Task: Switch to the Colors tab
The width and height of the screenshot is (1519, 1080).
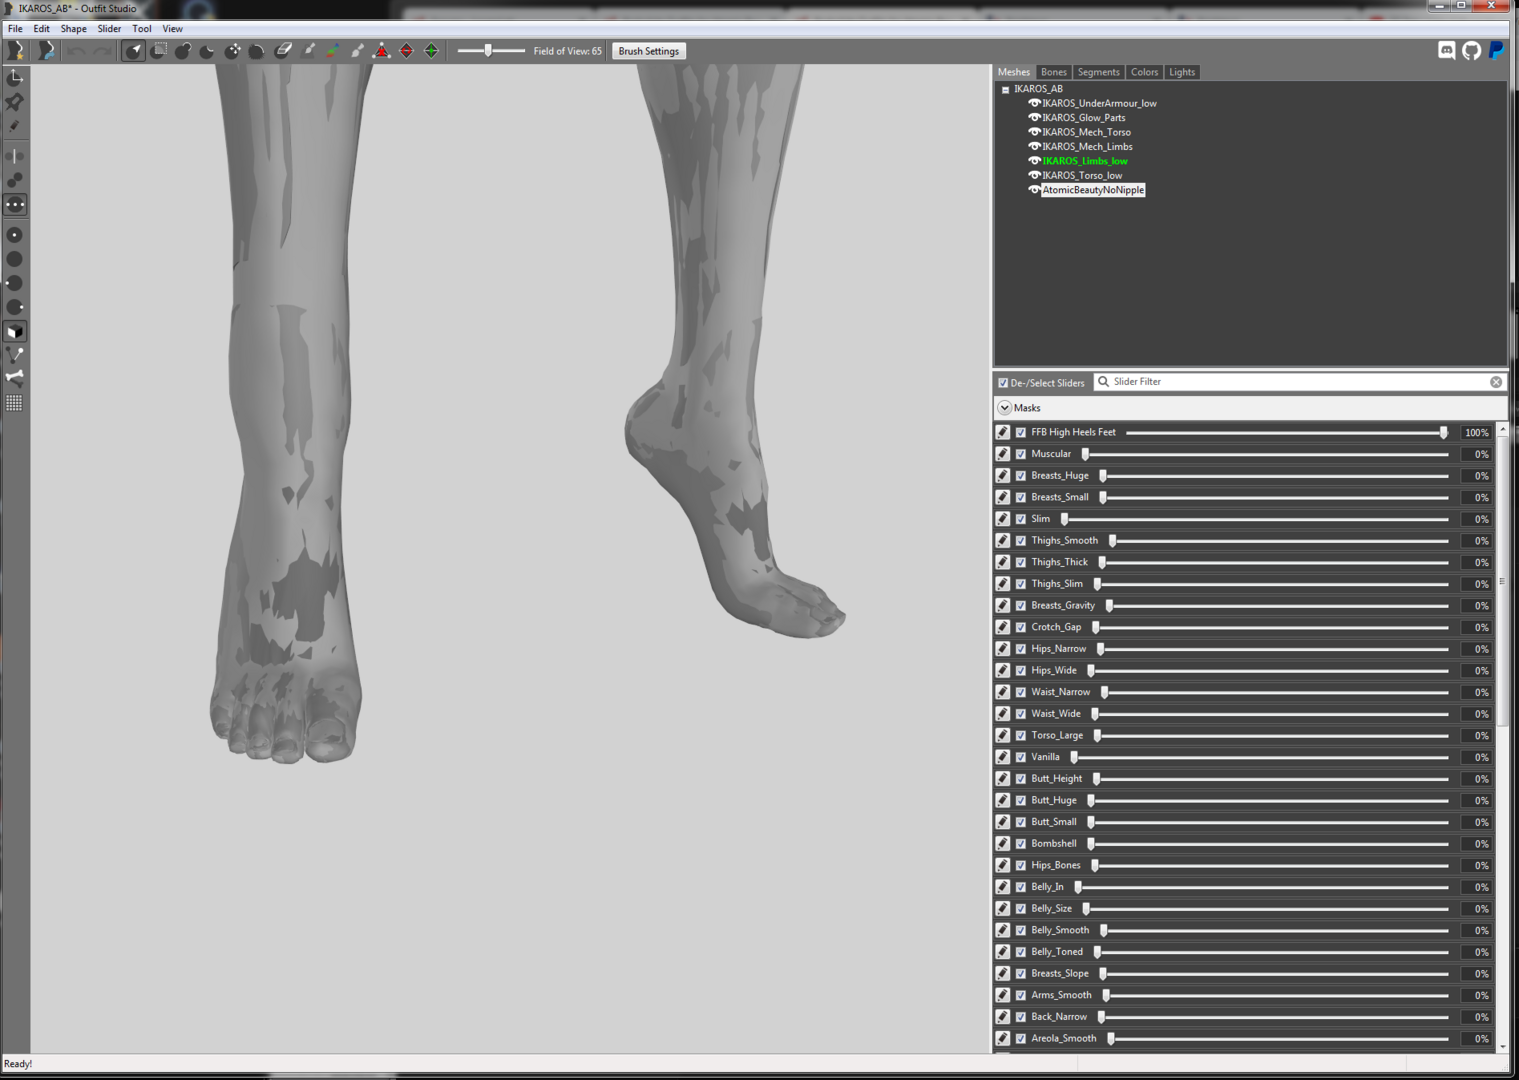Action: pos(1144,72)
